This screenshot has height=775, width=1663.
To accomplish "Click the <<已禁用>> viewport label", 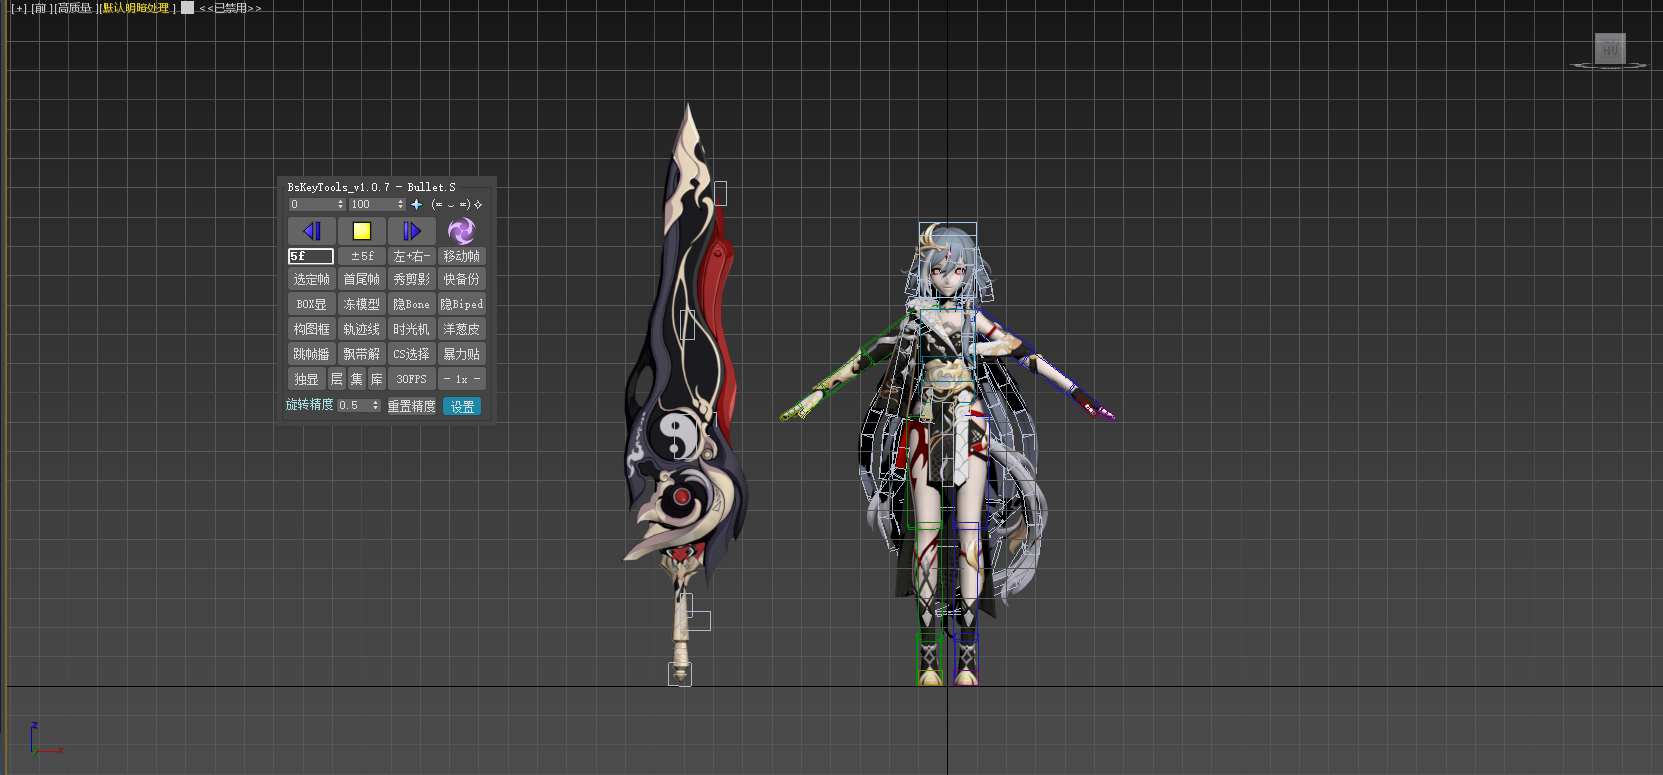I will [230, 8].
